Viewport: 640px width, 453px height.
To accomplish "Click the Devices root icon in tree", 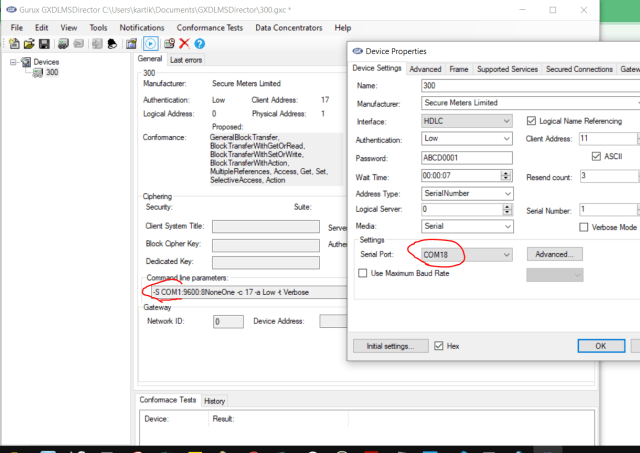I will coord(26,62).
